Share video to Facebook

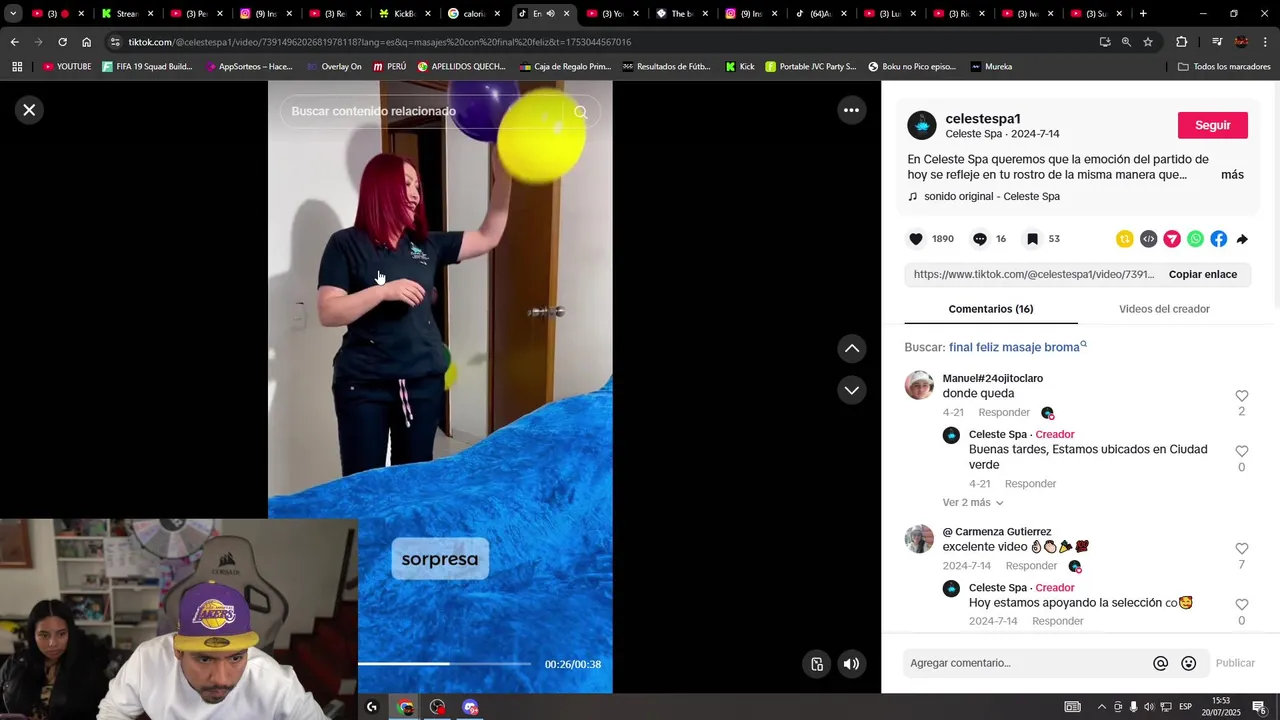click(x=1219, y=239)
